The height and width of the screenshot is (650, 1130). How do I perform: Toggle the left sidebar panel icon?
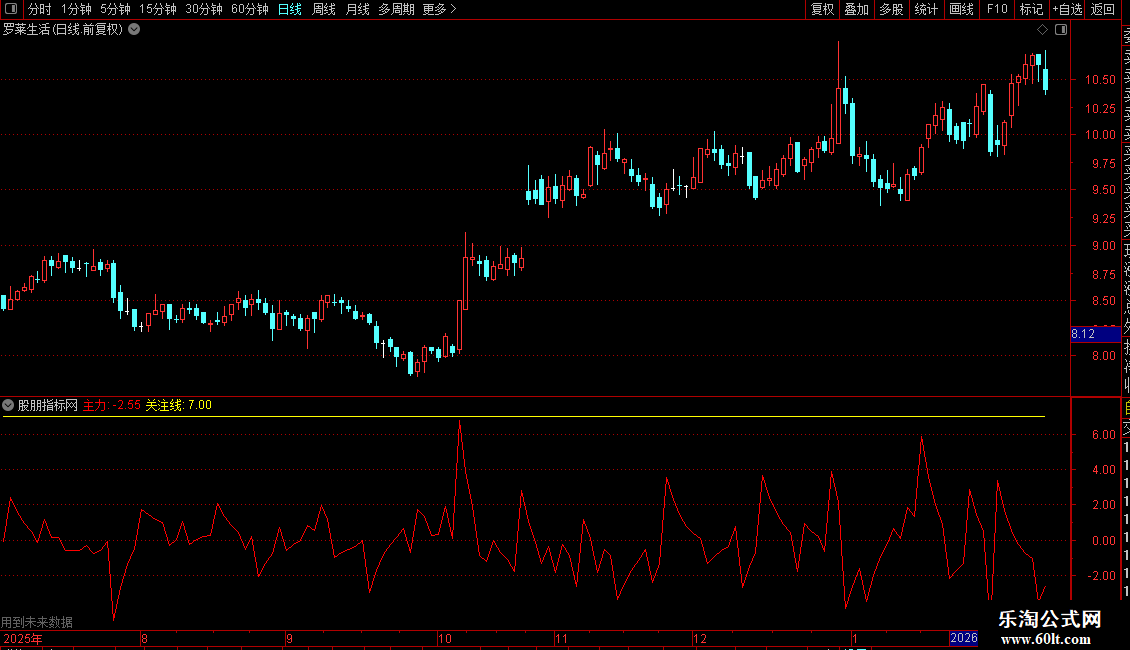click(x=11, y=9)
